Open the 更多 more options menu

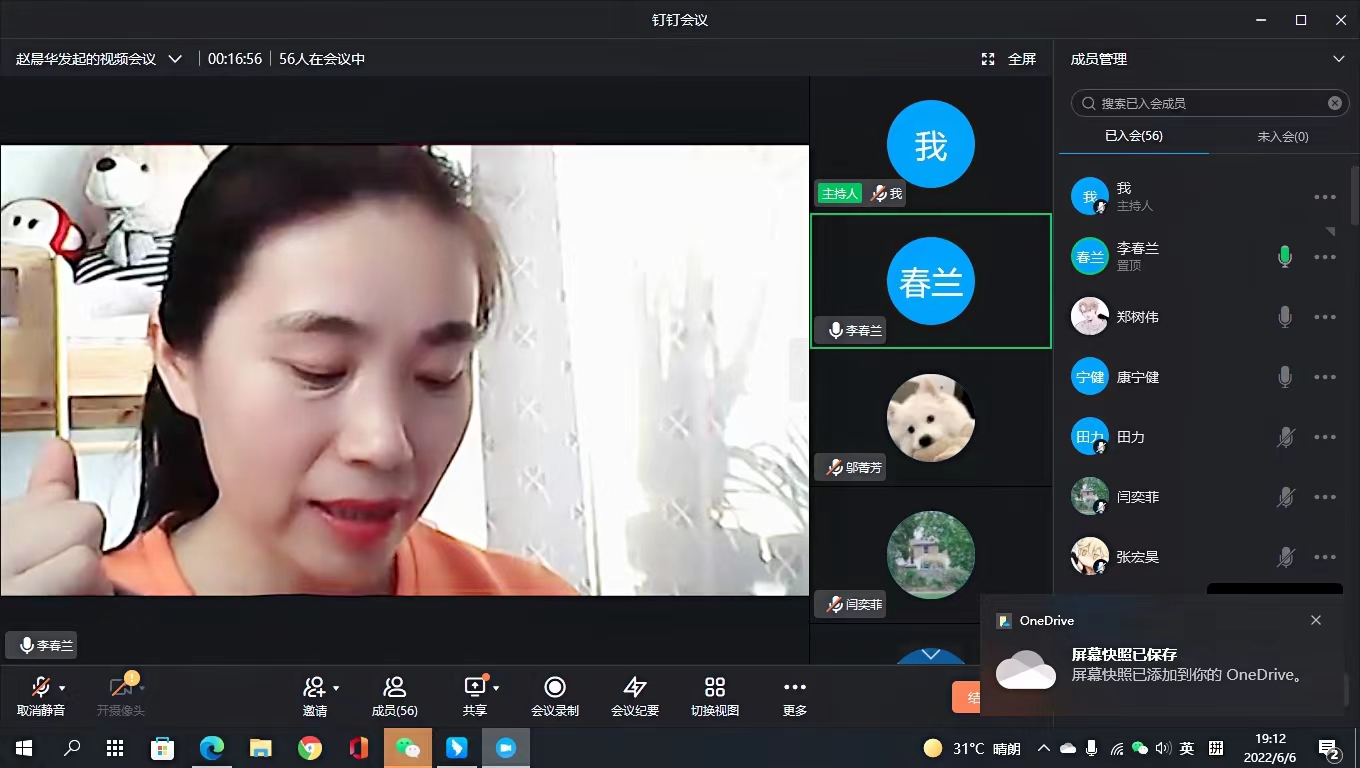point(795,688)
